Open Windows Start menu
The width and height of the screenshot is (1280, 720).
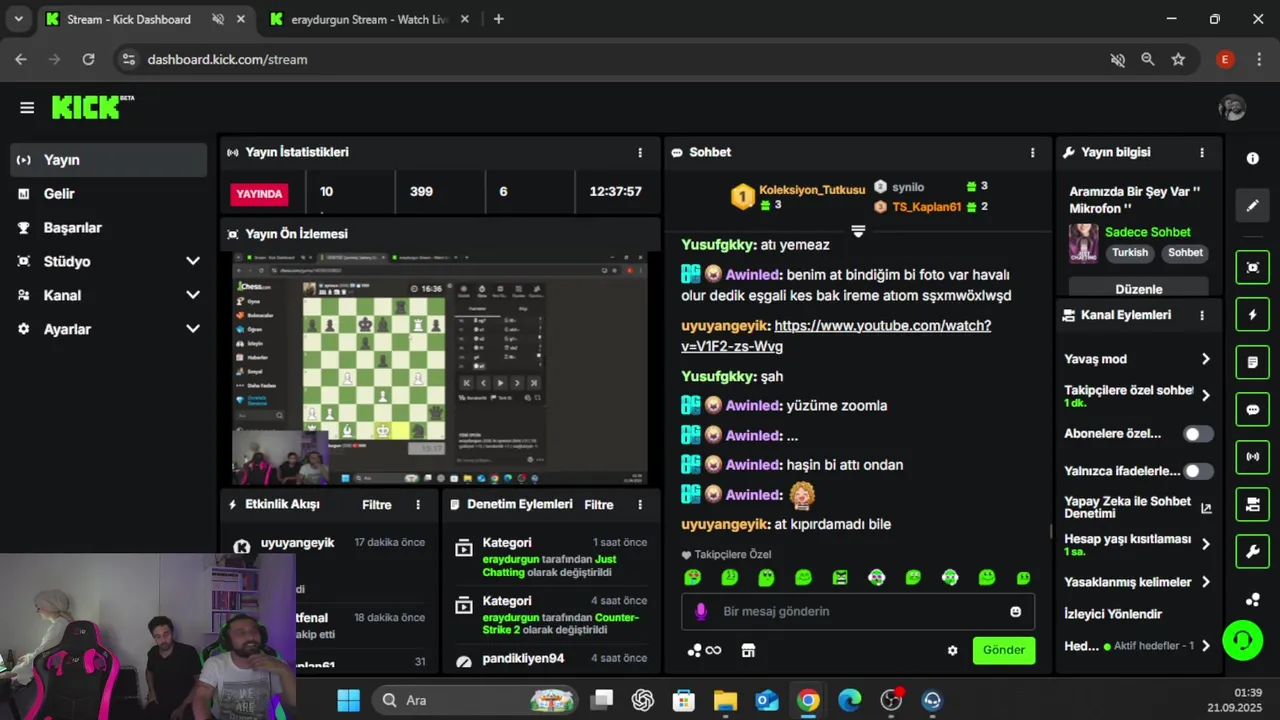coord(348,700)
